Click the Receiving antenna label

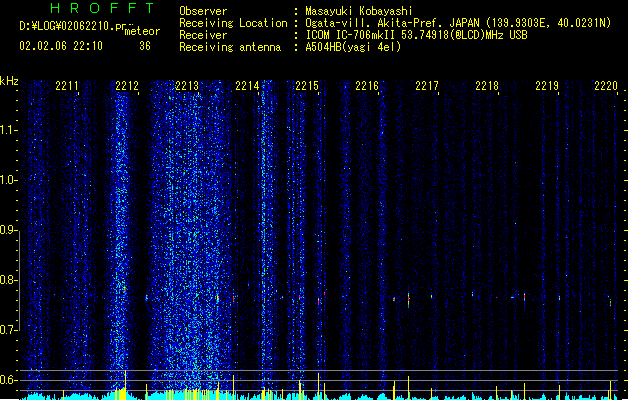230,47
